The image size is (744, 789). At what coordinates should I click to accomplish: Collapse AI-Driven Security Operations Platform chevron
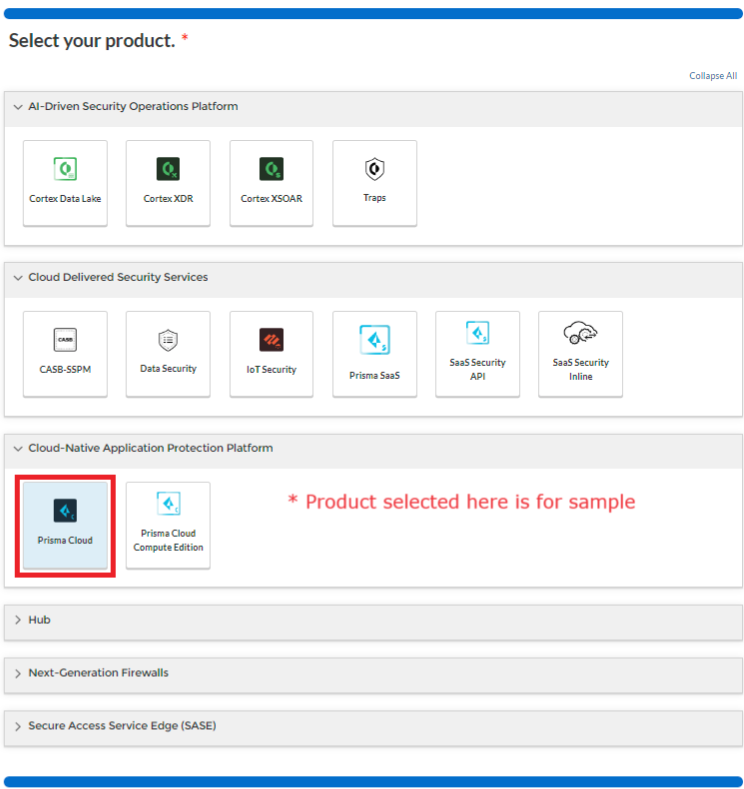click(x=18, y=107)
